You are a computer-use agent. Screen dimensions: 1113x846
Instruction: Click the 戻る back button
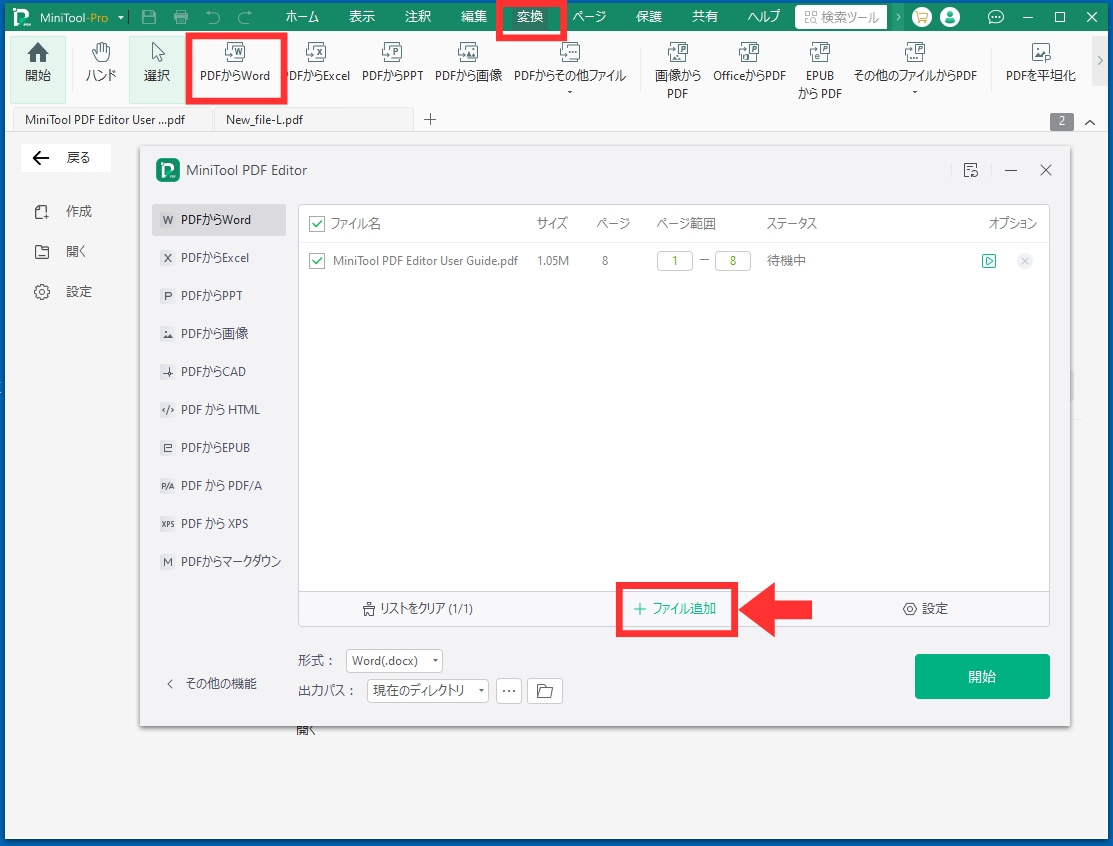65,158
